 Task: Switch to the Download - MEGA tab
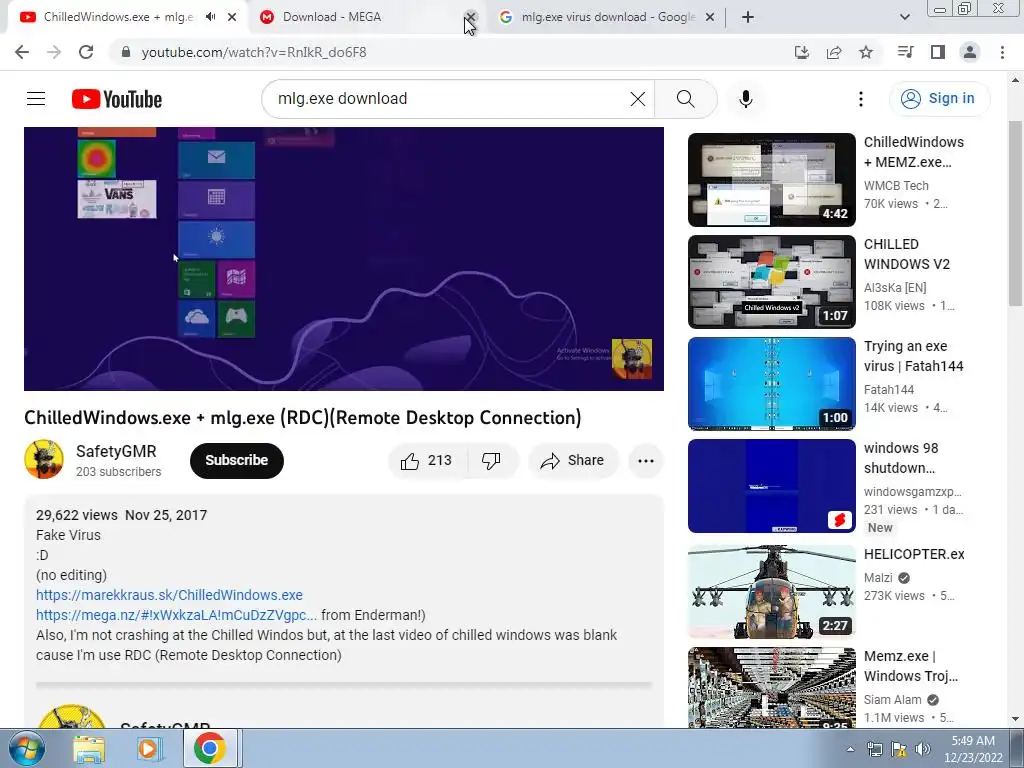coord(332,17)
